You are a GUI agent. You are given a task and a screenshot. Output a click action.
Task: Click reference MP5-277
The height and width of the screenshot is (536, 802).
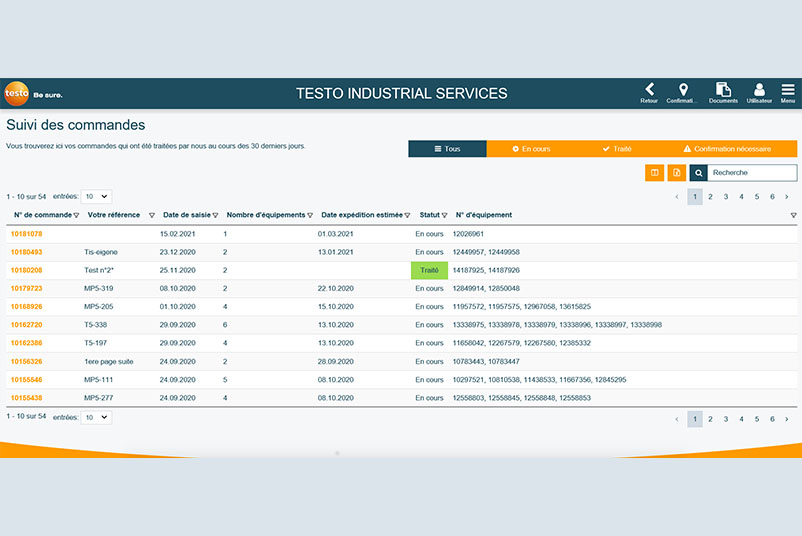[99, 398]
